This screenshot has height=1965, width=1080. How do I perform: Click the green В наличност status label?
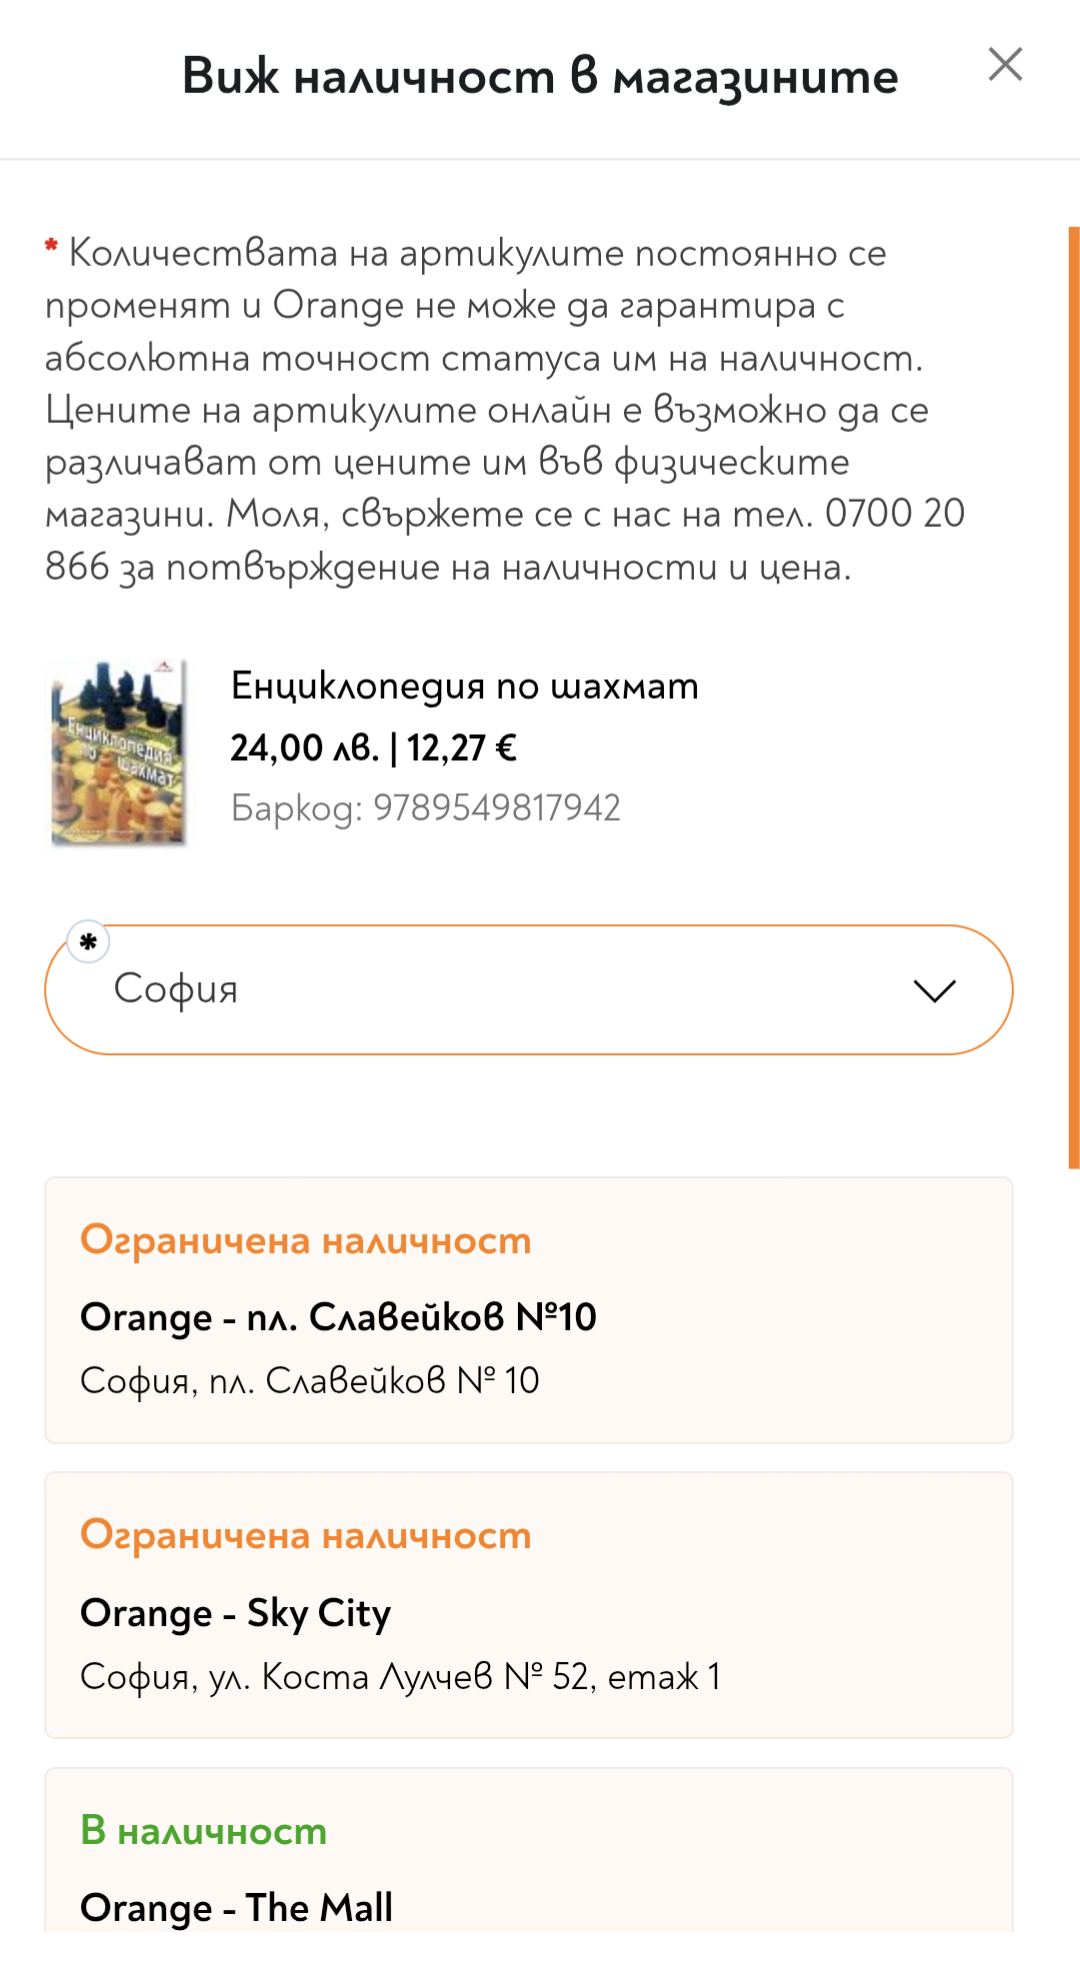203,1830
